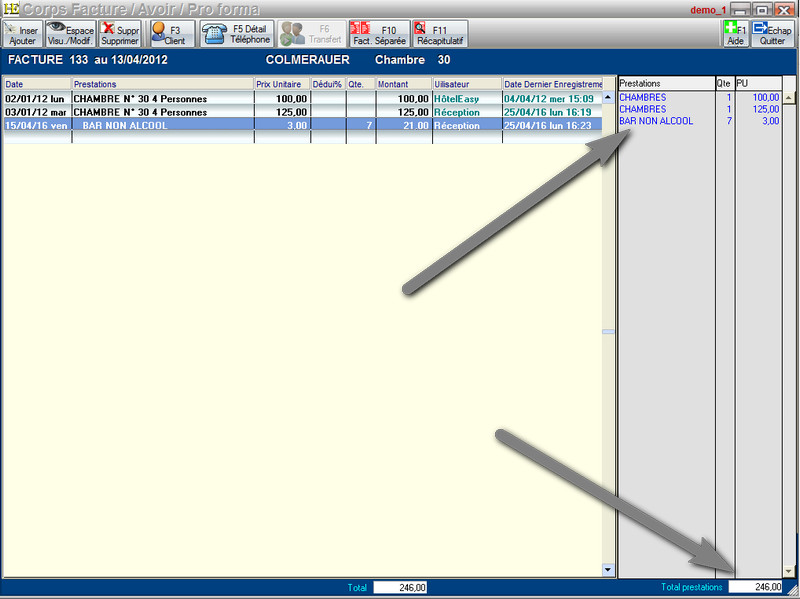The image size is (800, 599).
Task: Click the Prestations header in the summary panel
Action: [666, 83]
